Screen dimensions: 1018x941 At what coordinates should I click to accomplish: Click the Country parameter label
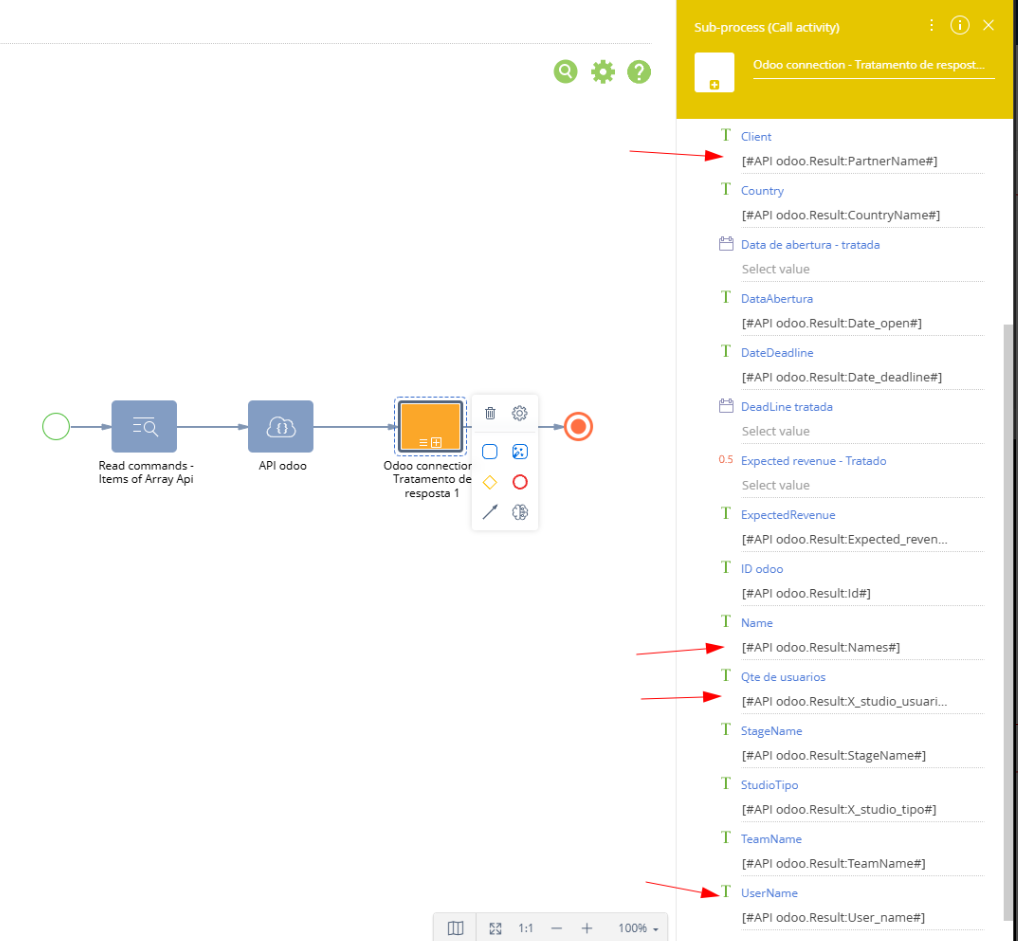(x=762, y=191)
